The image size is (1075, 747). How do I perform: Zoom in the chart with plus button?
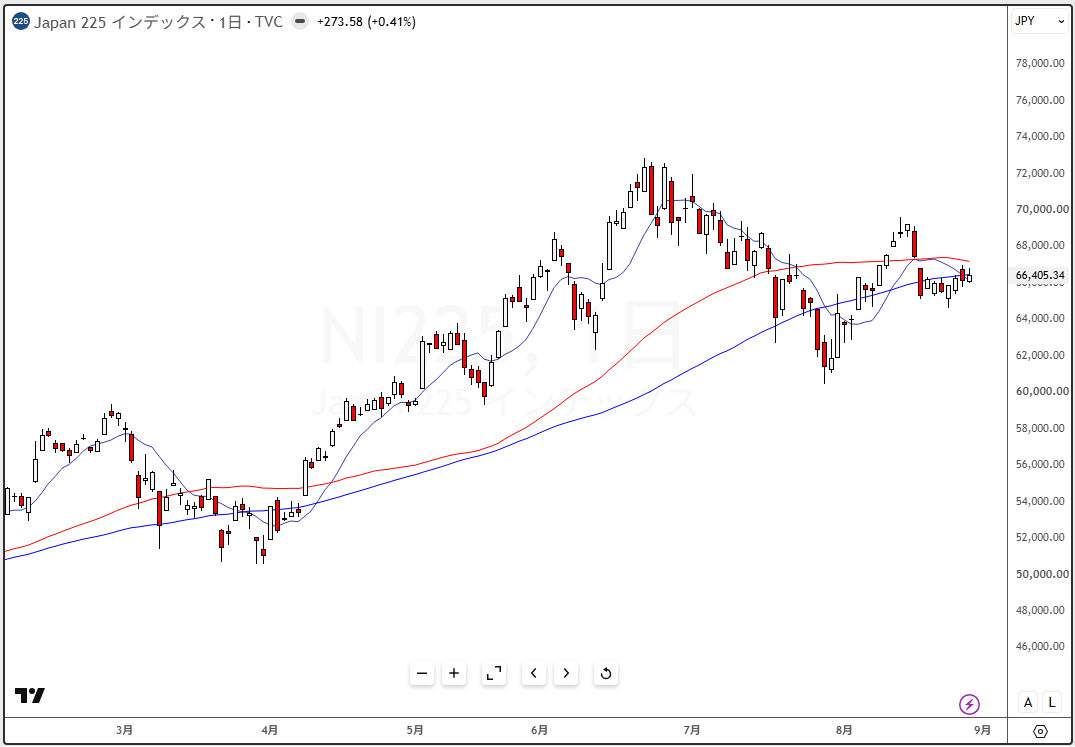454,674
